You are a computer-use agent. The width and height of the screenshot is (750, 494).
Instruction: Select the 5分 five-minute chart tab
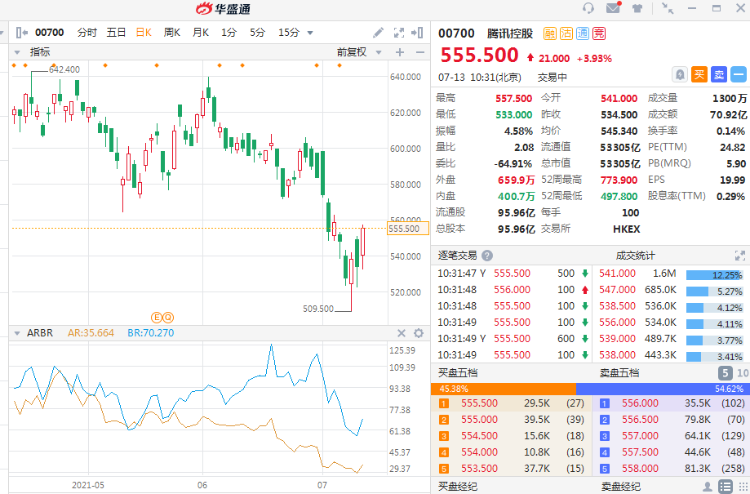click(x=257, y=33)
